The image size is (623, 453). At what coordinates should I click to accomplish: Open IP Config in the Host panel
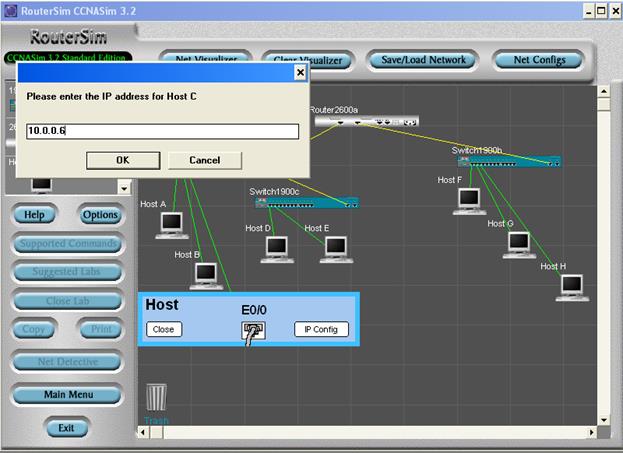pyautogui.click(x=321, y=329)
